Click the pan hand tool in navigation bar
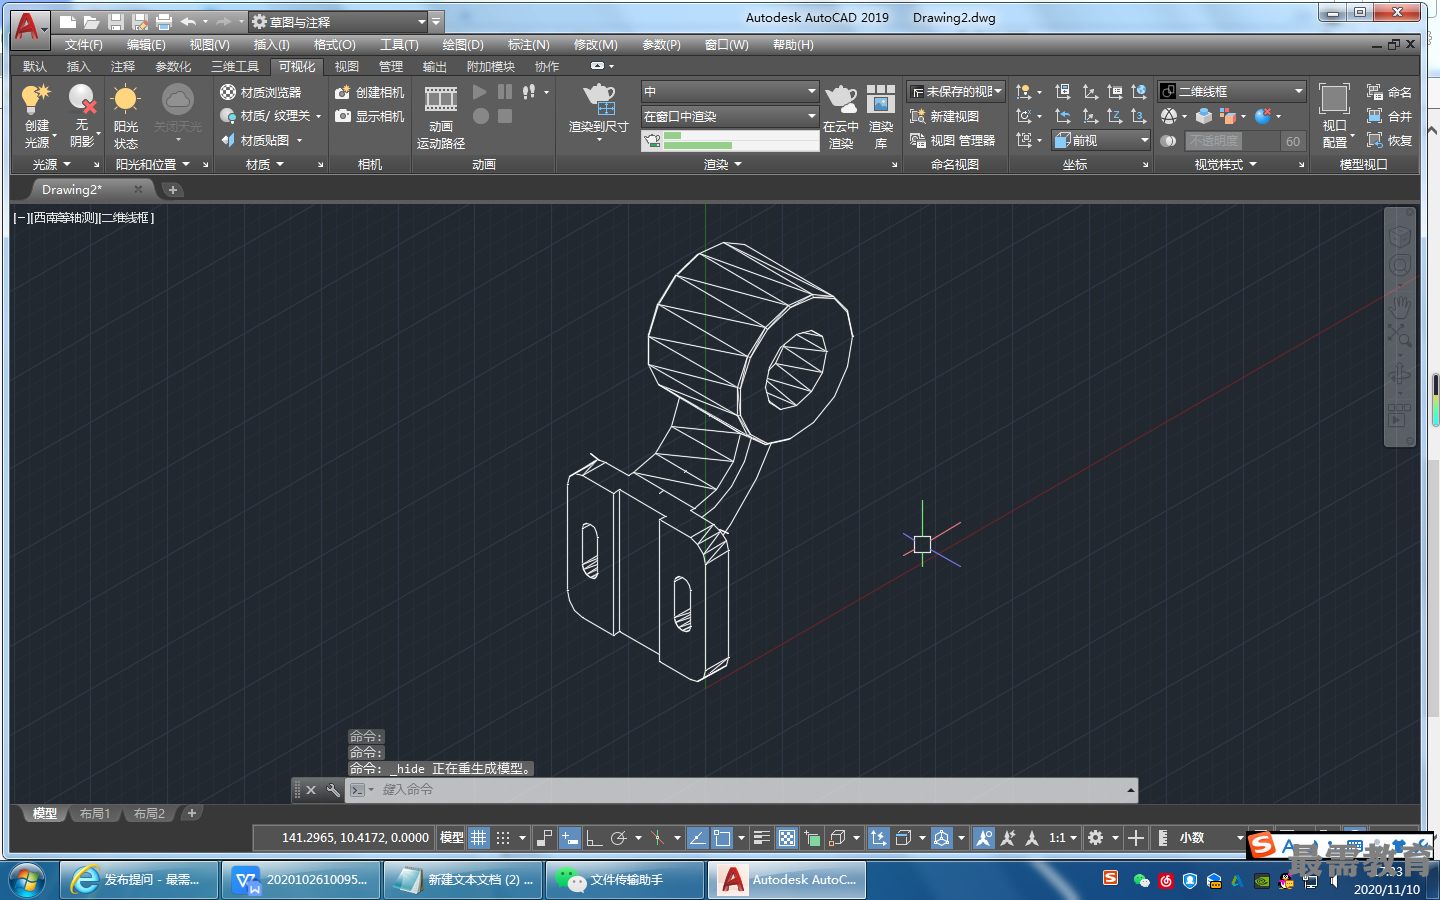1440x900 pixels. click(1399, 305)
